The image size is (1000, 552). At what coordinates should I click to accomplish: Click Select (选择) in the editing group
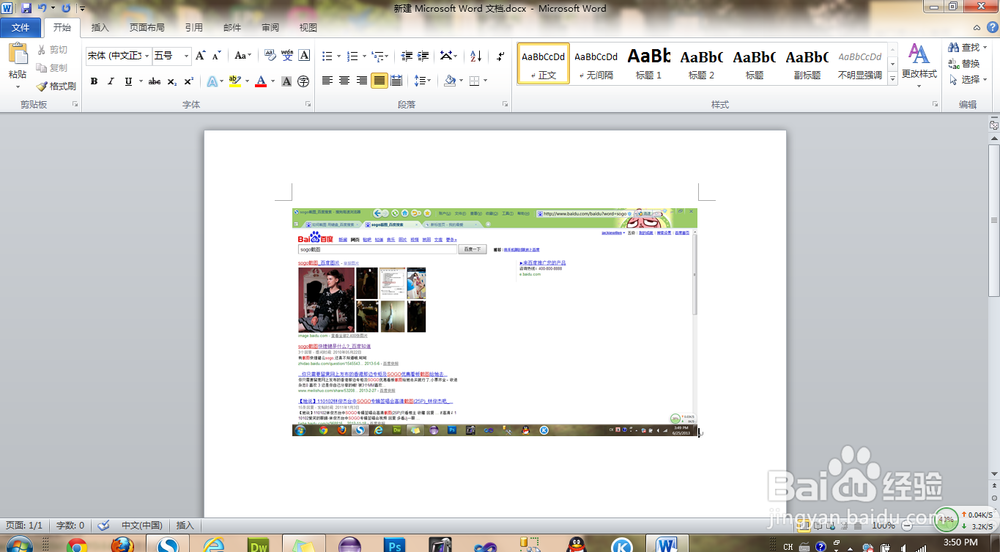(x=967, y=80)
